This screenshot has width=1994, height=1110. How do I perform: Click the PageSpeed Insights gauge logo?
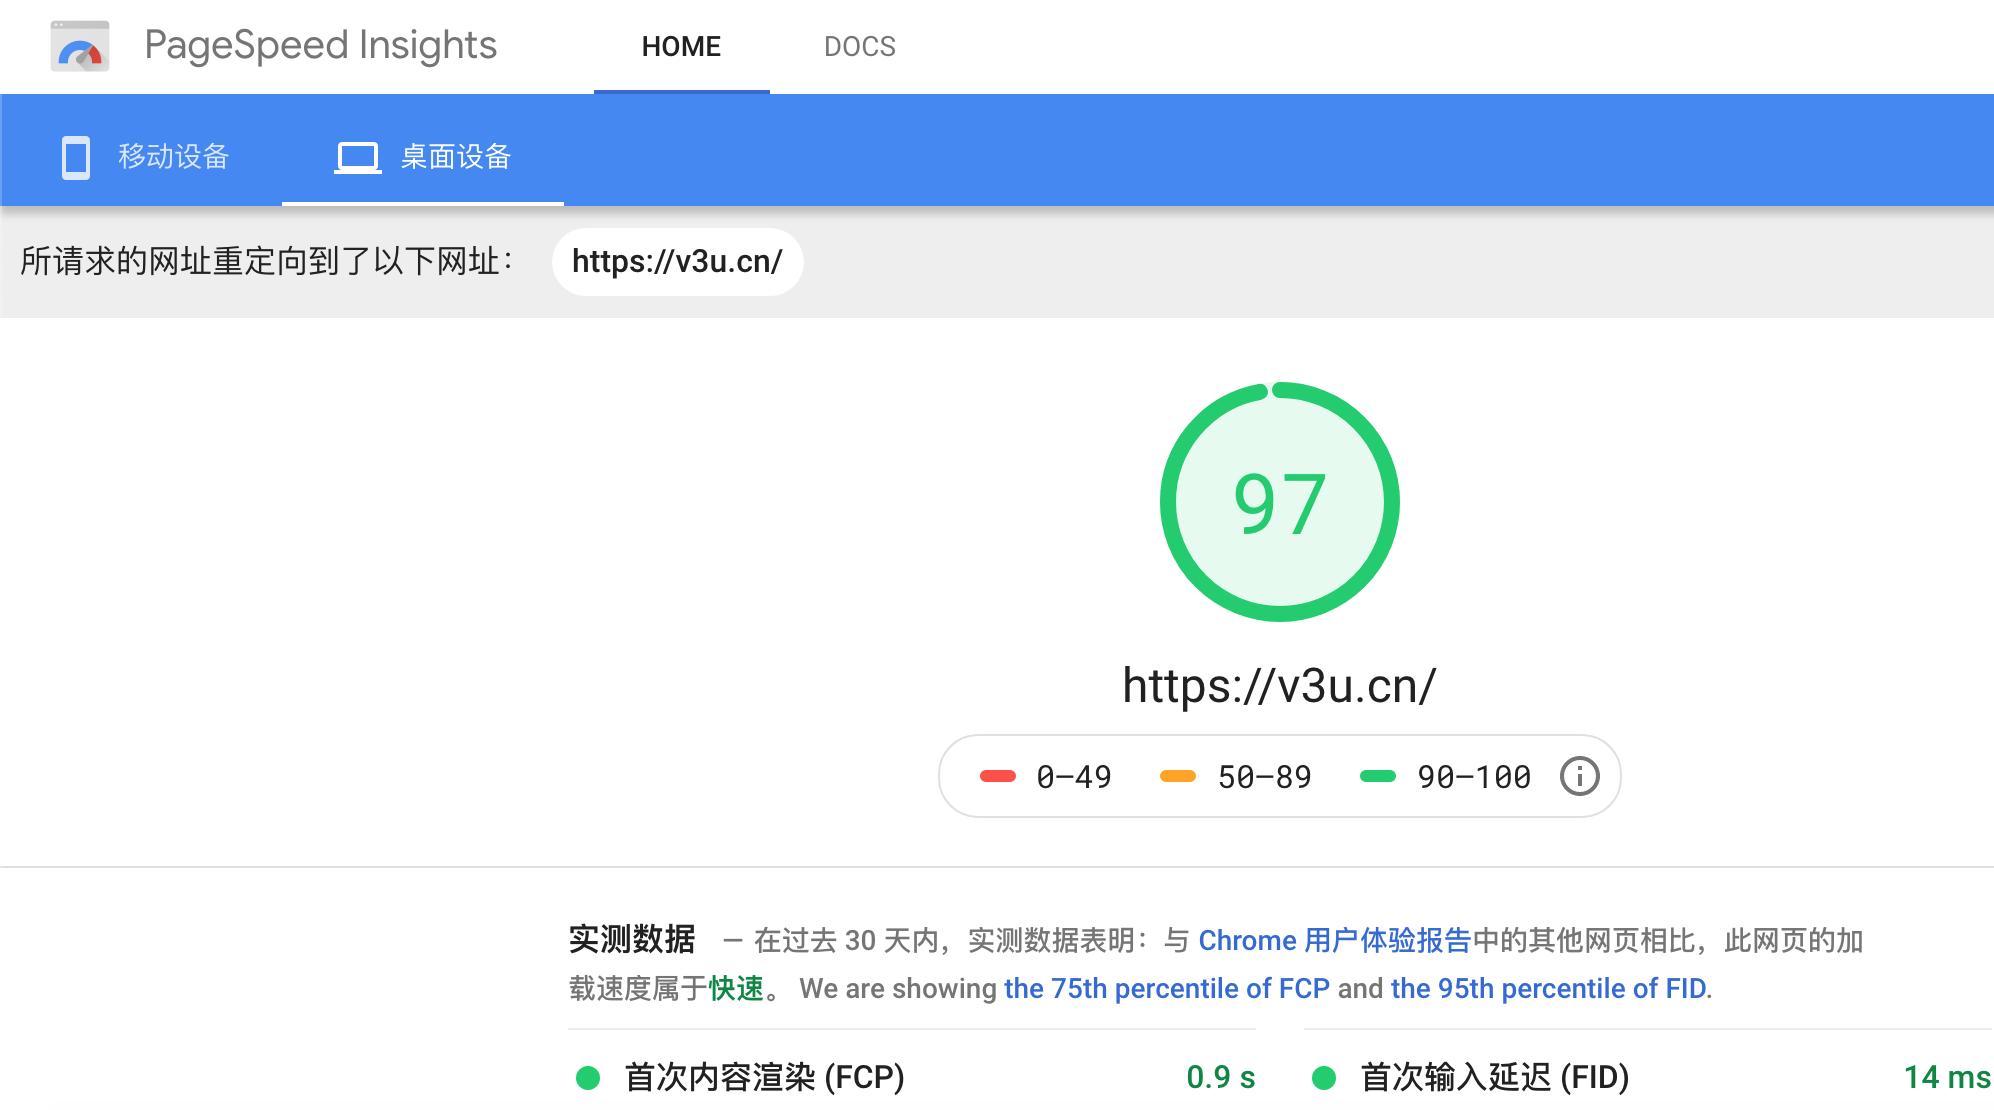click(x=82, y=46)
